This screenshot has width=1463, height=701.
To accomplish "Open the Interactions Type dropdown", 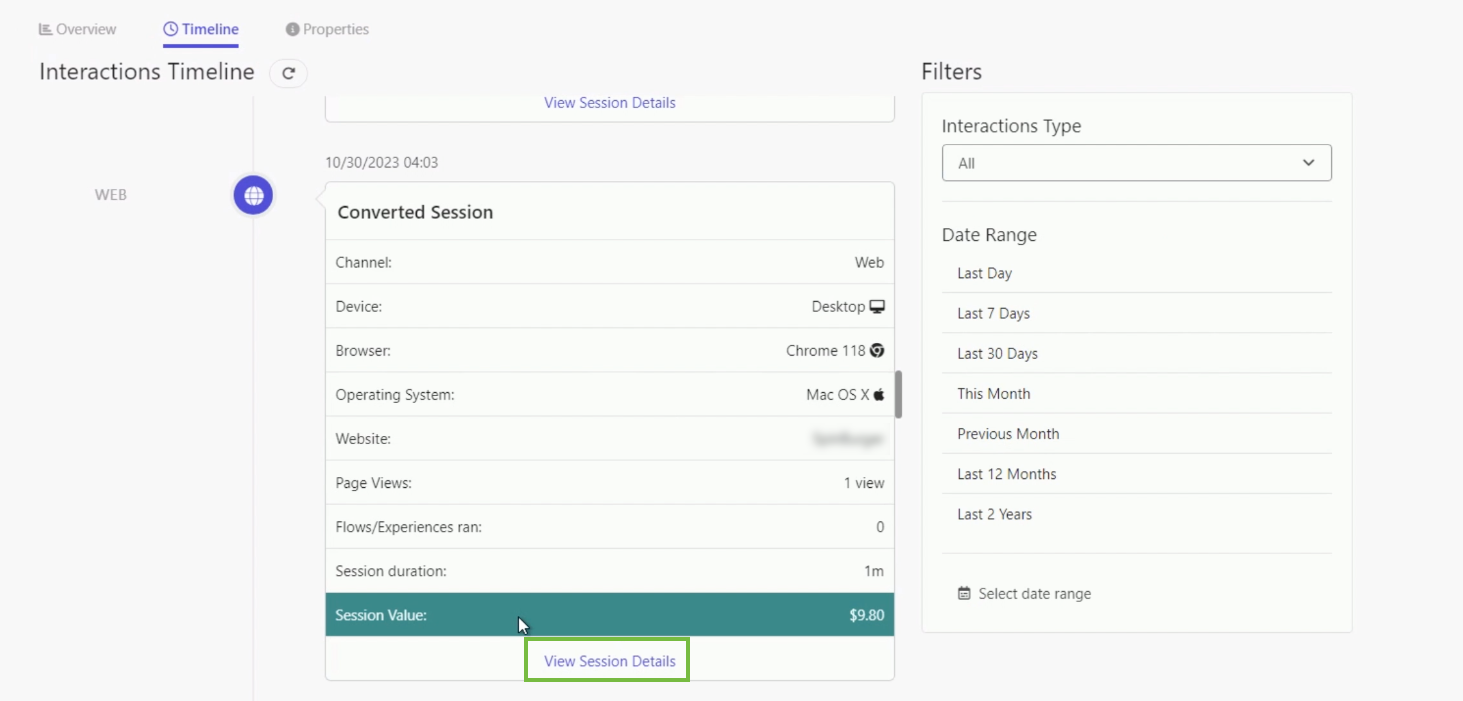I will pyautogui.click(x=1136, y=162).
